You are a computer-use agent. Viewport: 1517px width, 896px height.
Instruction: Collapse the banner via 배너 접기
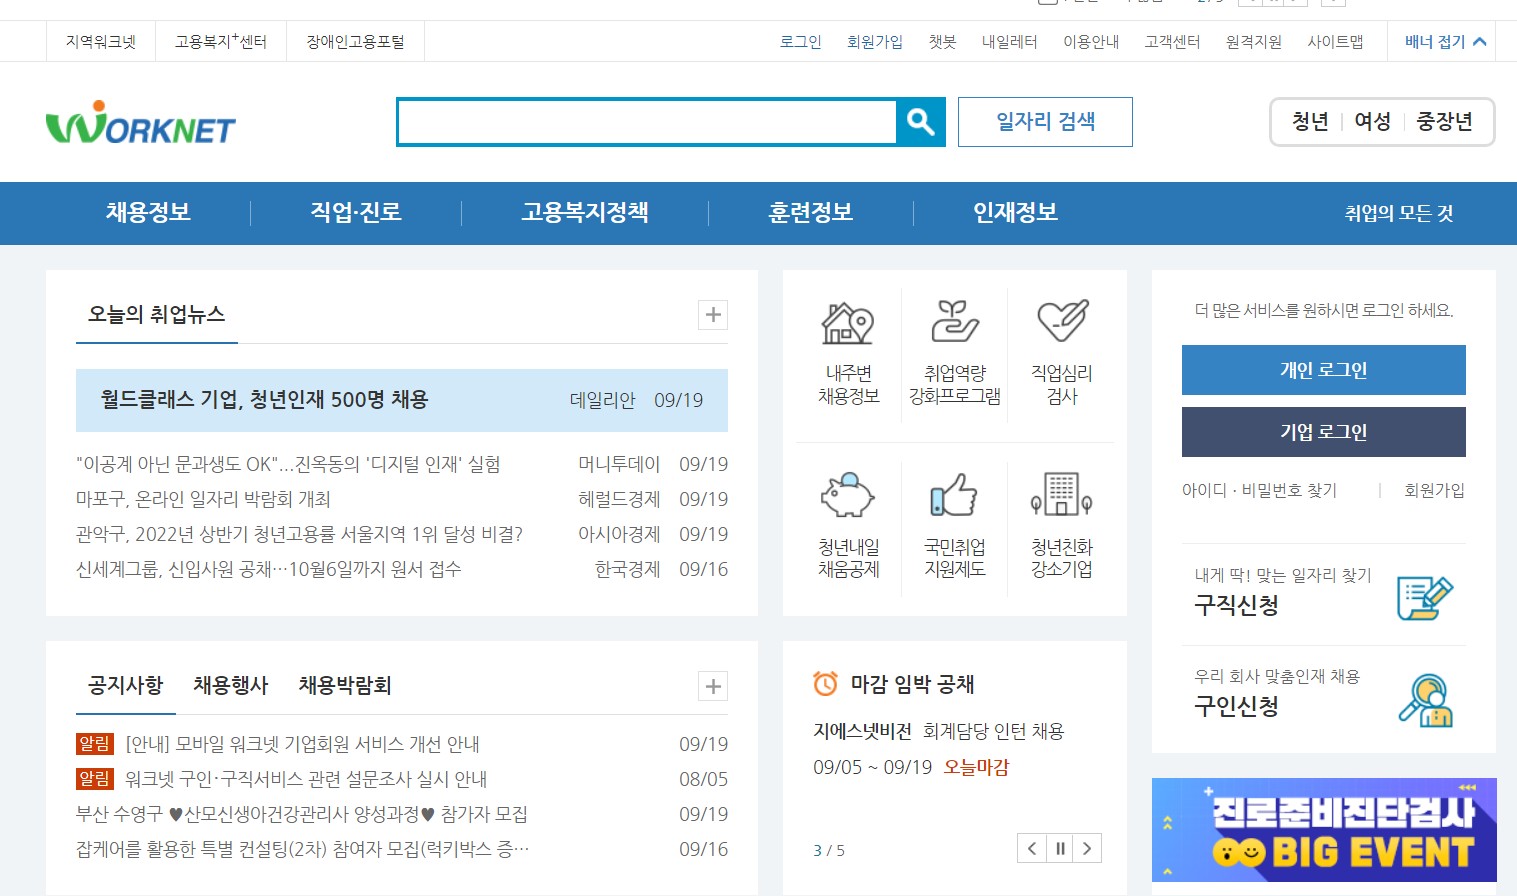pyautogui.click(x=1440, y=41)
